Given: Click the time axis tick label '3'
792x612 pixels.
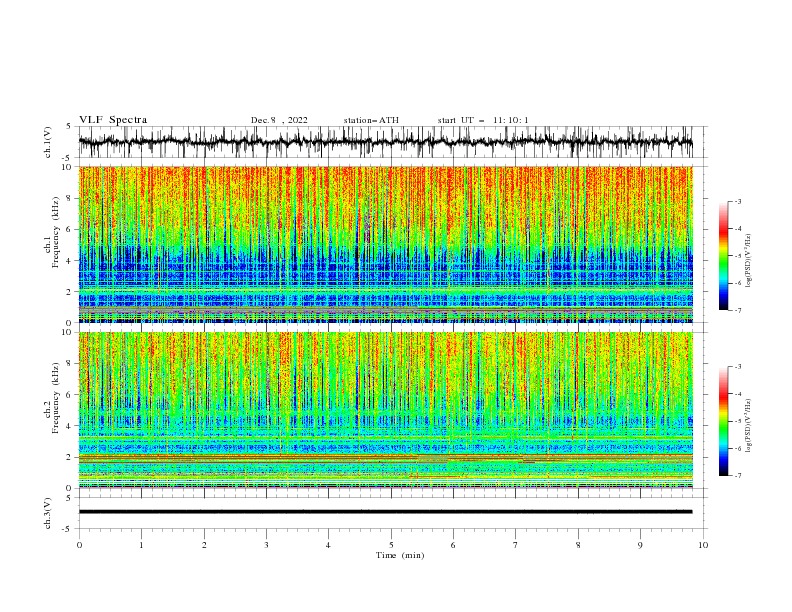Looking at the screenshot, I should (266, 545).
